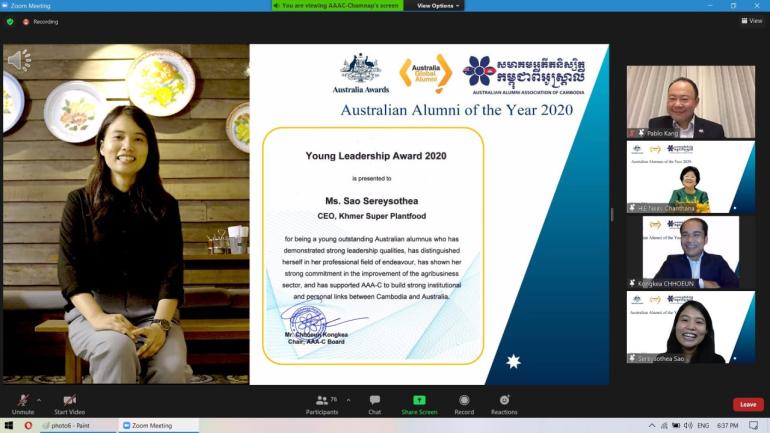Viewport: 770px width, 433px height.
Task: Open audio options arrow next to Unmute
Action: click(x=39, y=400)
